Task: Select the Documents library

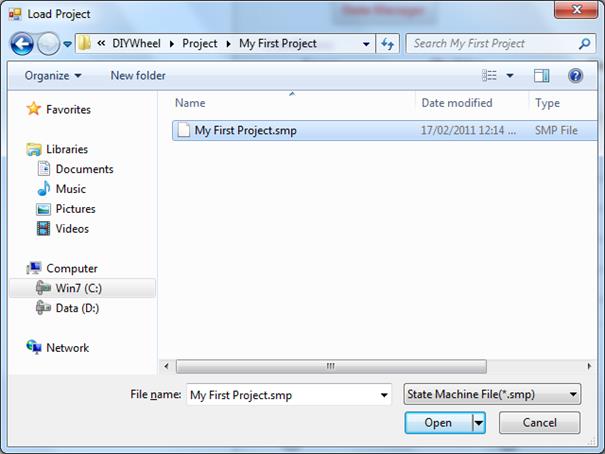Action: [84, 169]
